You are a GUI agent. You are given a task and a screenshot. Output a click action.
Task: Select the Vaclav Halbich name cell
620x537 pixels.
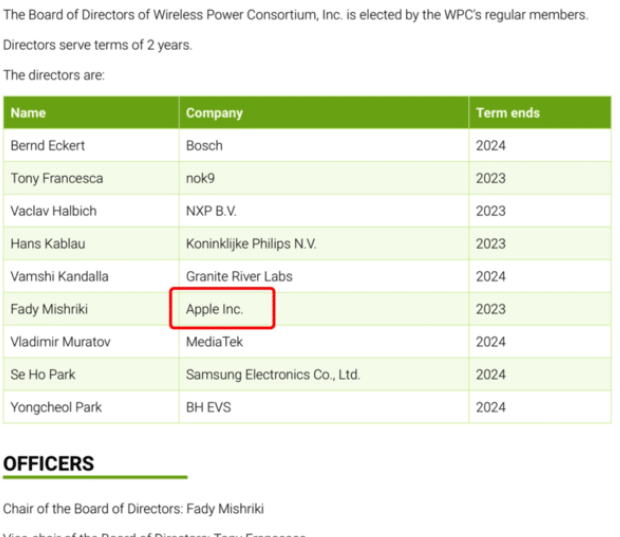[x=91, y=211]
